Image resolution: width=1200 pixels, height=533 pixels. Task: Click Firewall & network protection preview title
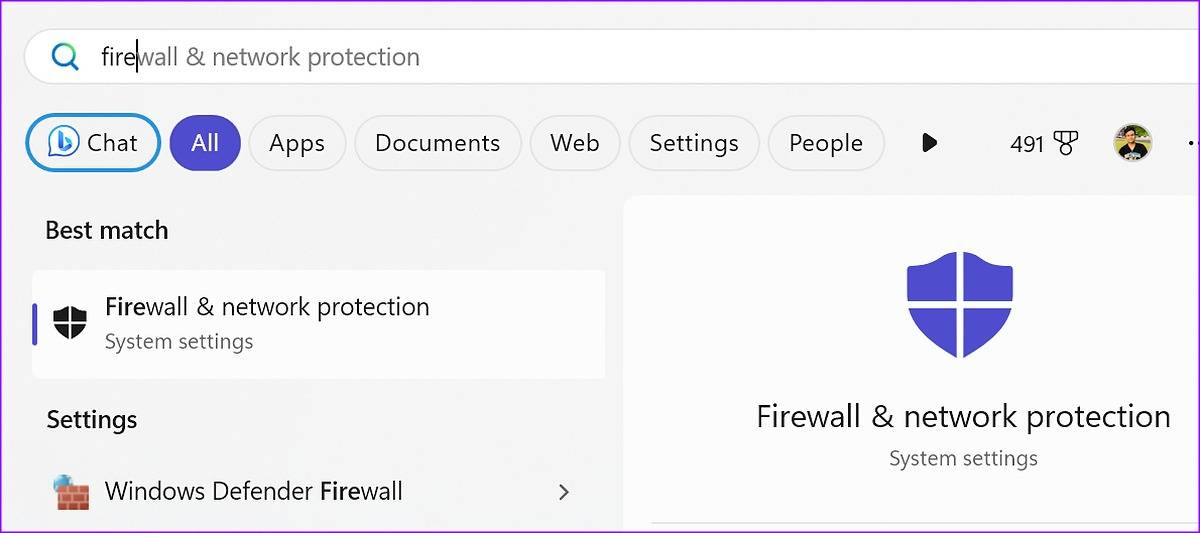[963, 416]
